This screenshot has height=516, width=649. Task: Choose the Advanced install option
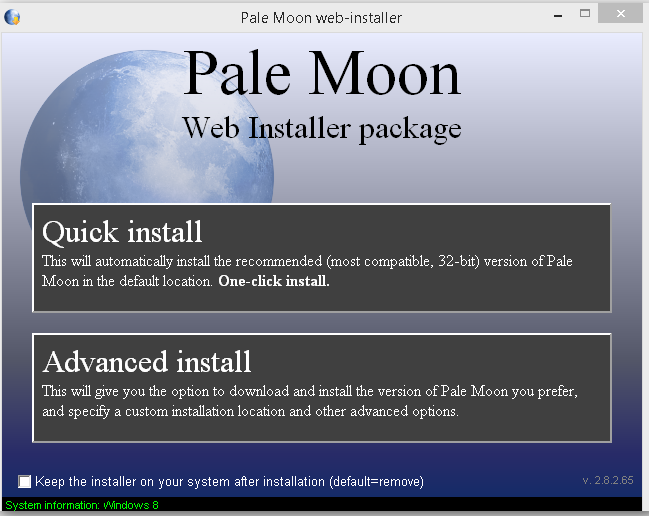click(322, 388)
